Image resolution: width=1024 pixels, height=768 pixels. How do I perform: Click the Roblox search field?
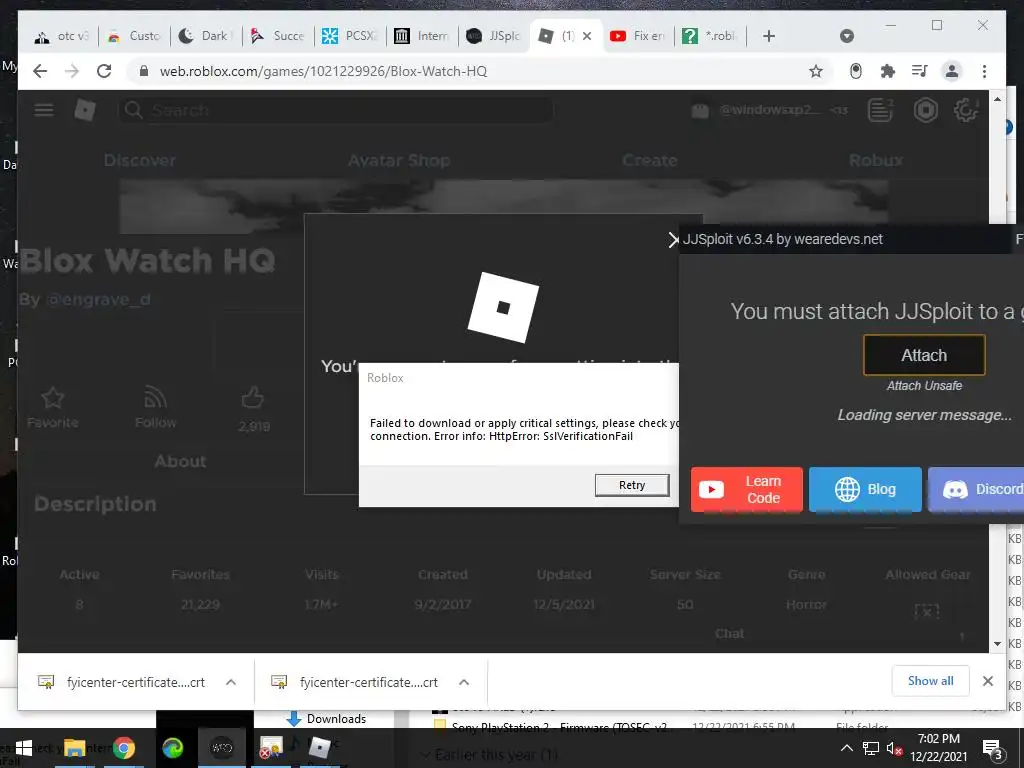pos(335,110)
